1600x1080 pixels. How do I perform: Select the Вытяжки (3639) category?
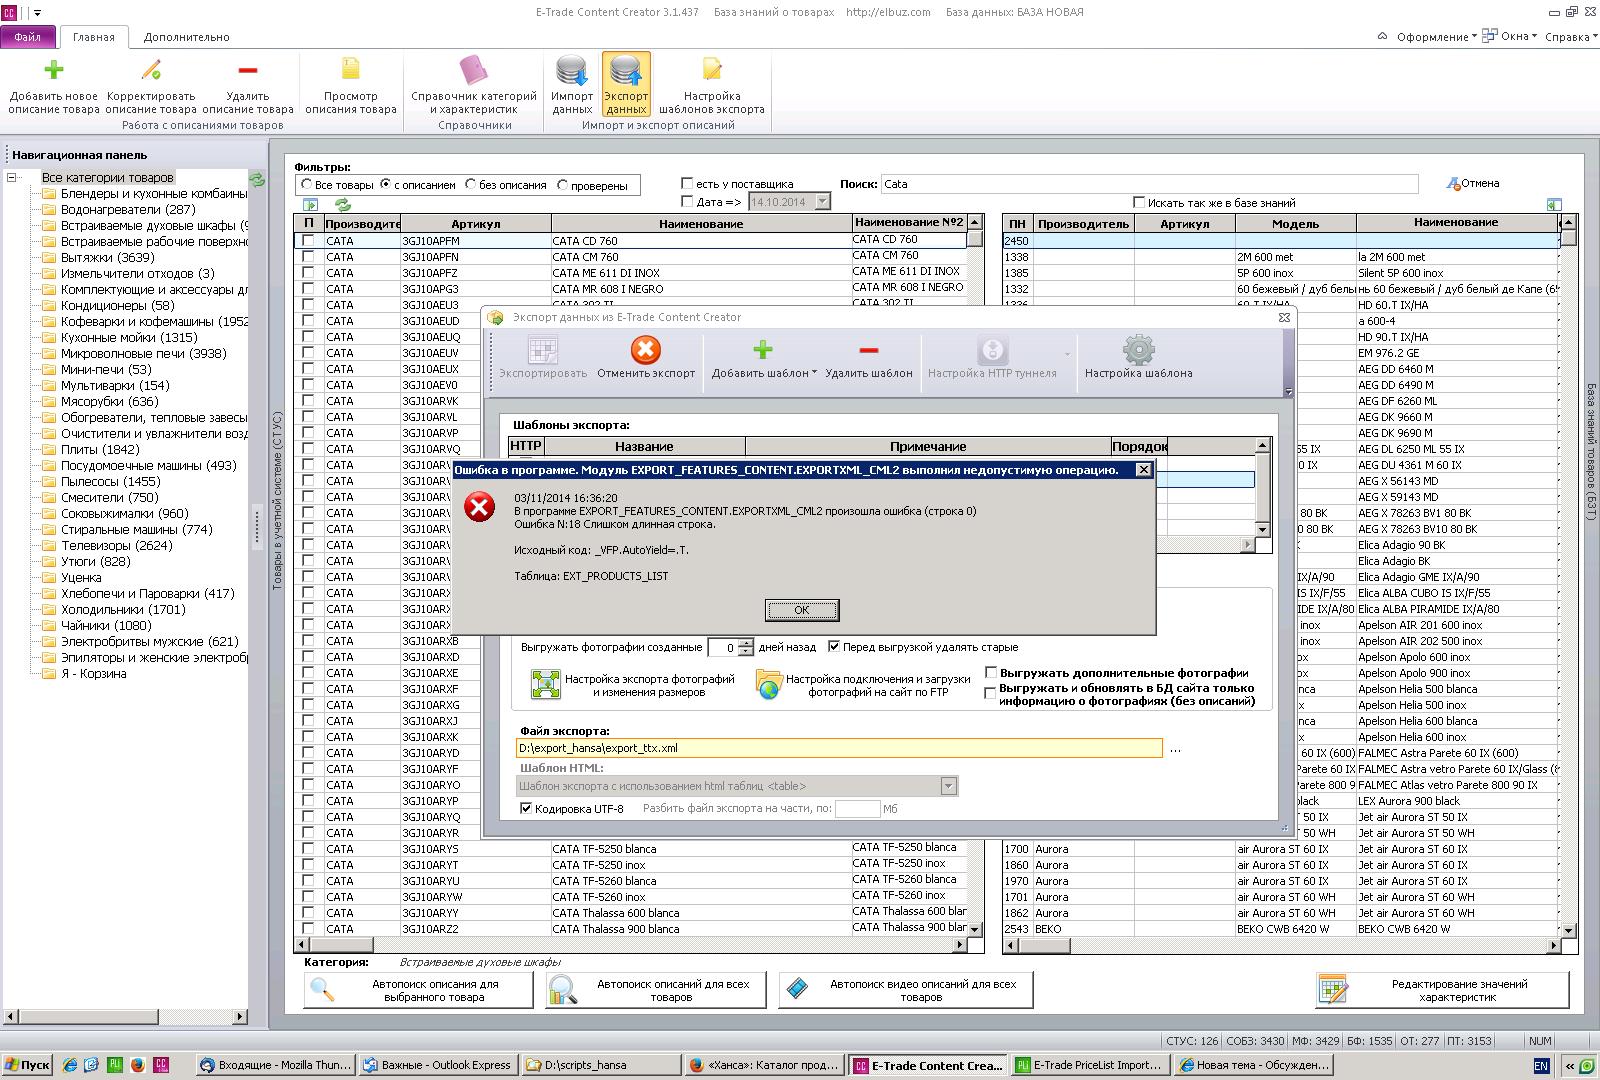(107, 258)
